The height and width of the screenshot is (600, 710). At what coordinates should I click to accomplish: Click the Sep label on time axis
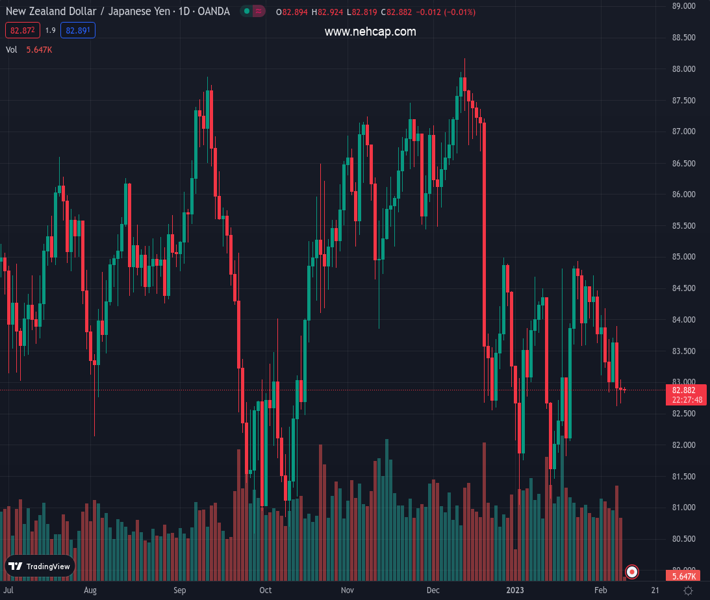tap(179, 591)
